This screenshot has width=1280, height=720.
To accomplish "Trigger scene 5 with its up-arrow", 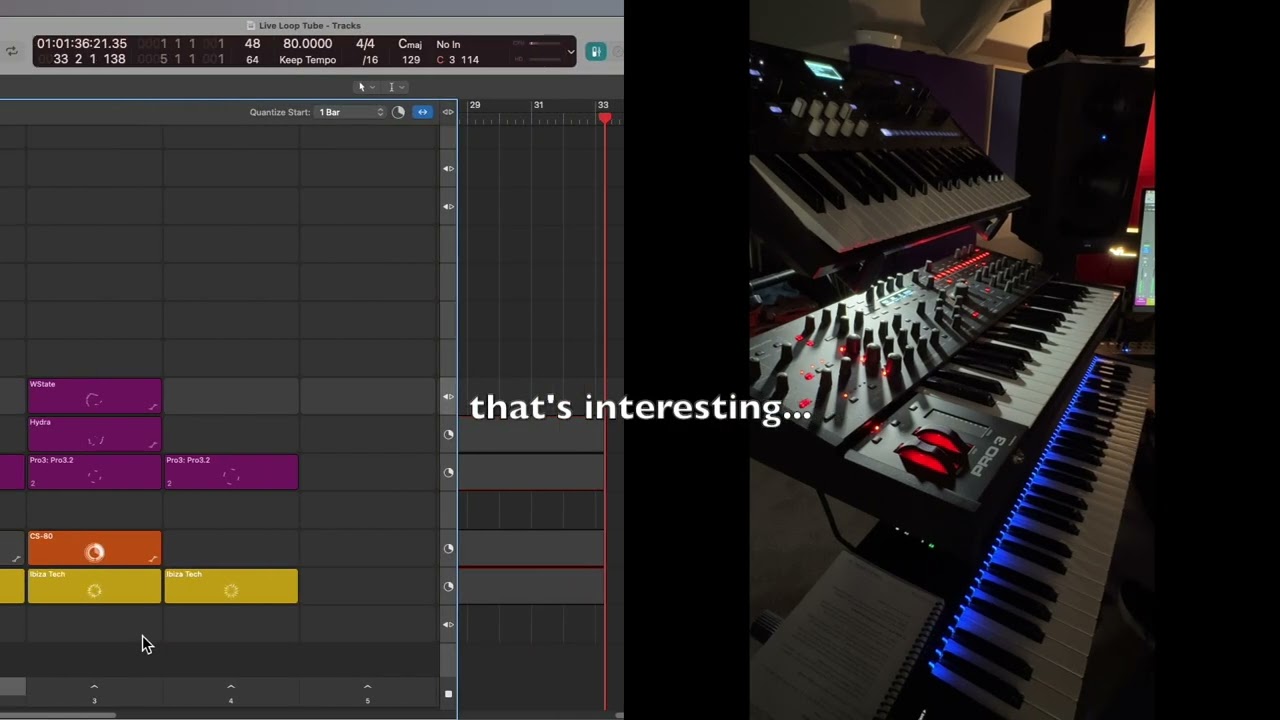I will pos(367,687).
